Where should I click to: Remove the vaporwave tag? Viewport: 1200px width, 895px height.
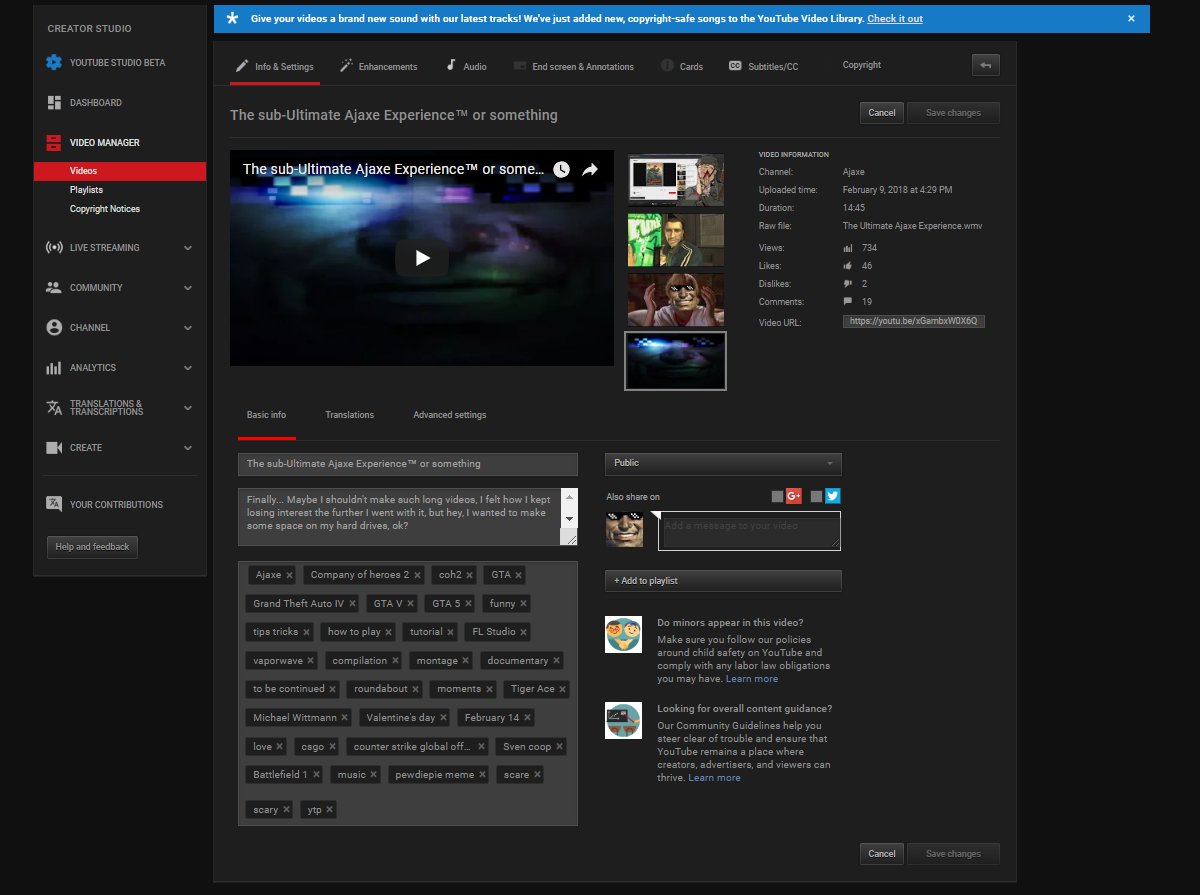tap(311, 661)
